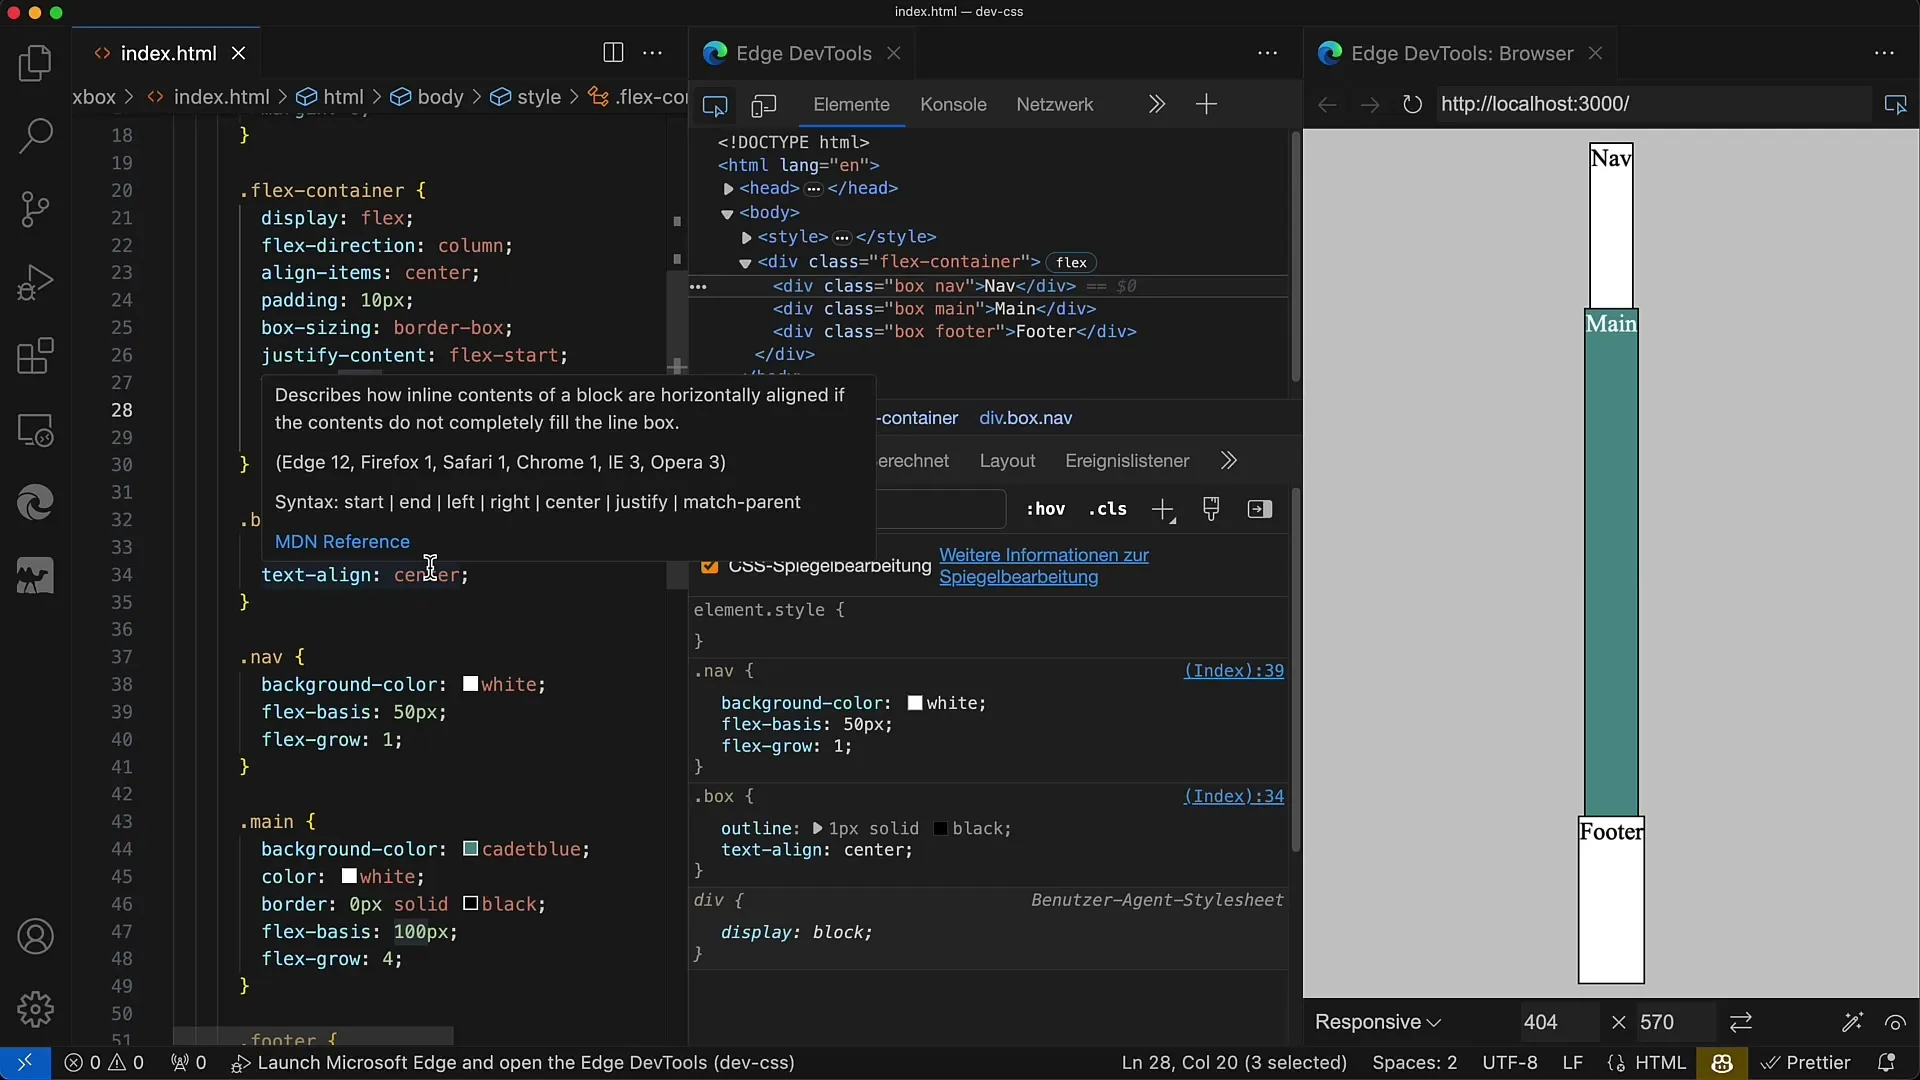Select the inspect element tool in DevTools
The image size is (1920, 1080).
715,105
